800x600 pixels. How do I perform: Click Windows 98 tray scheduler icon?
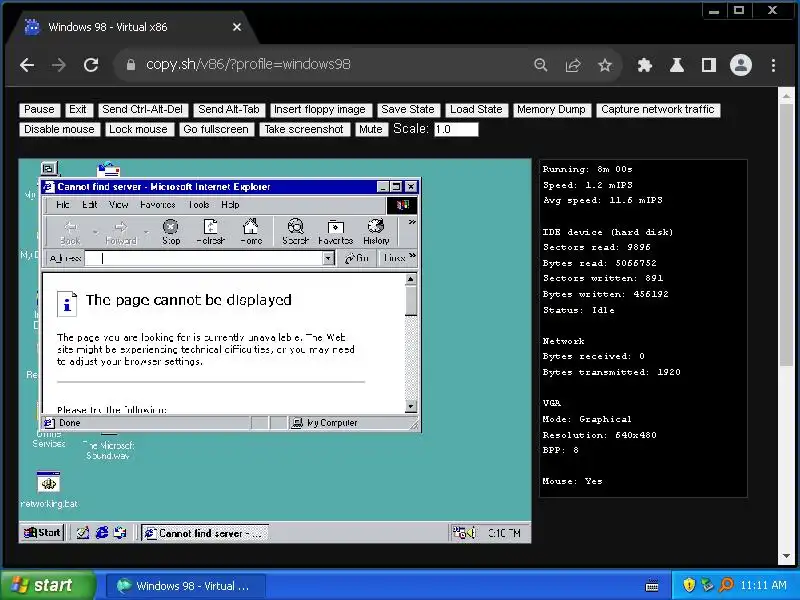(459, 533)
